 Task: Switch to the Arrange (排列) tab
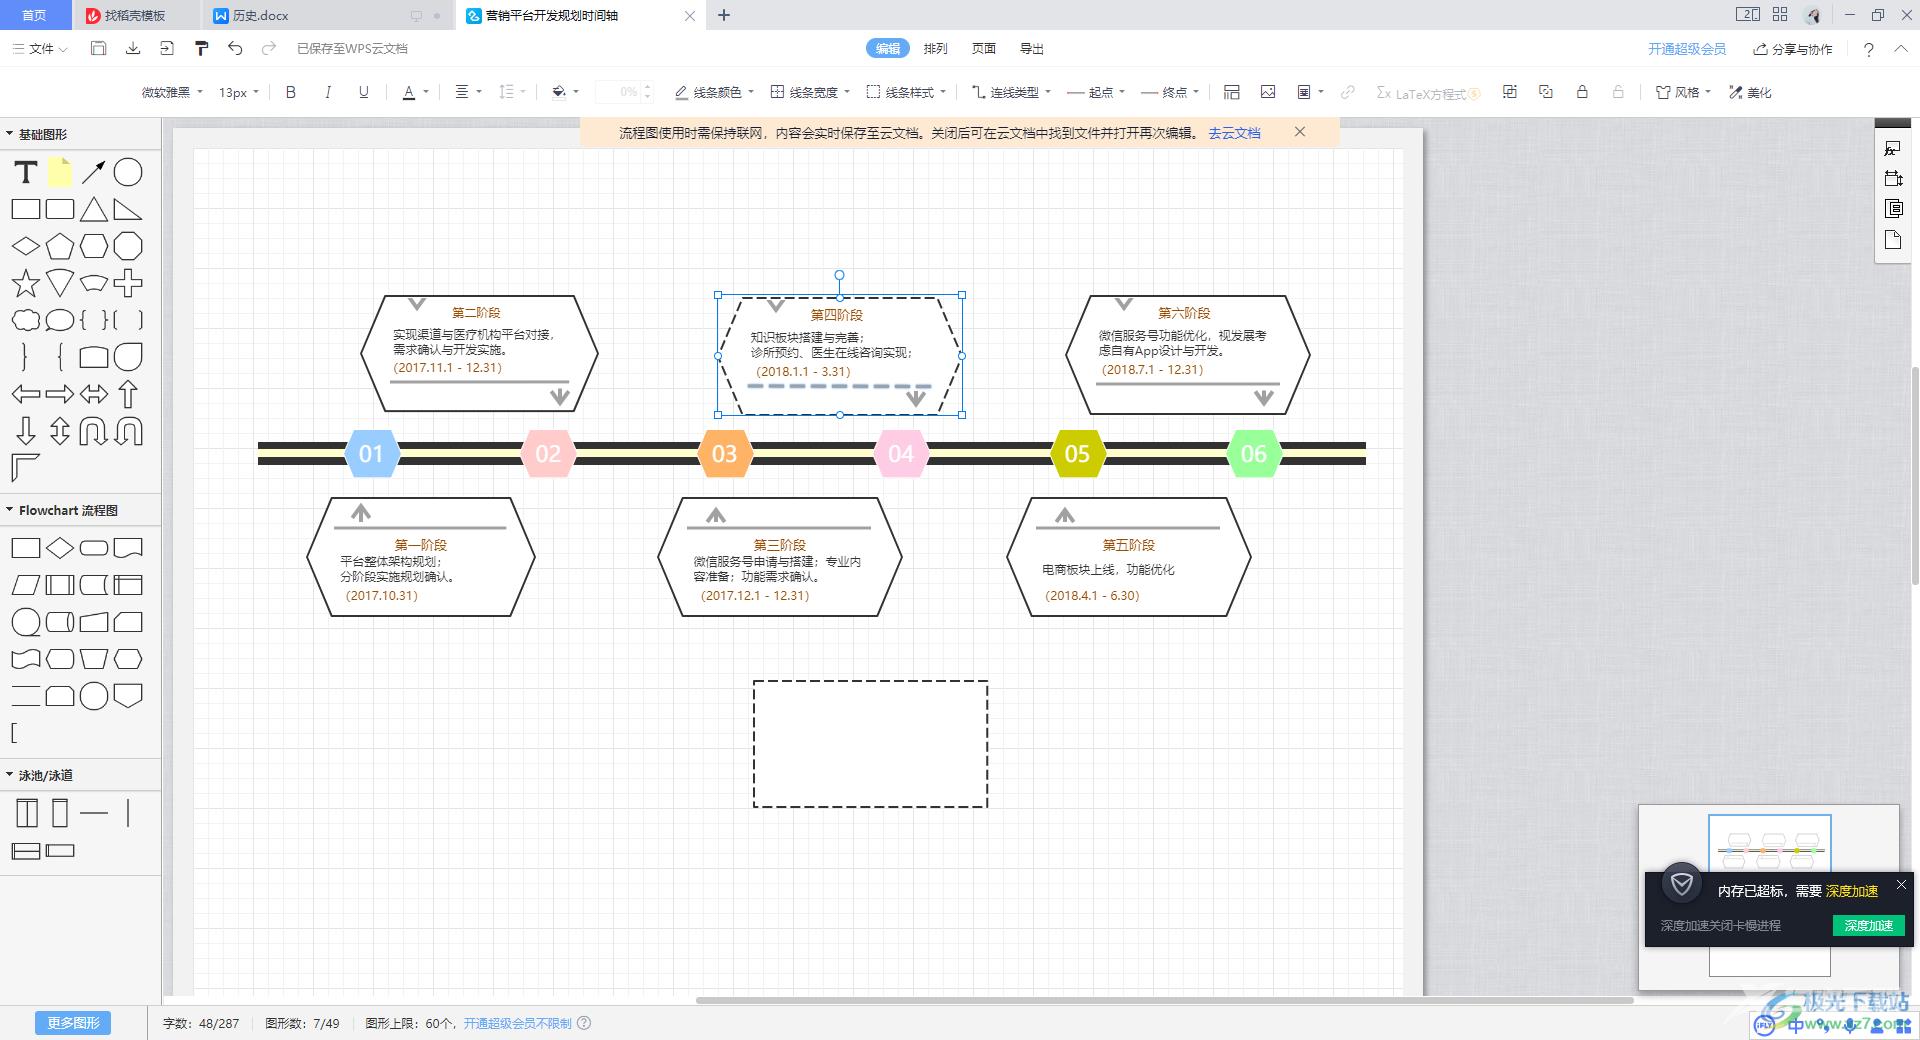pyautogui.click(x=936, y=48)
